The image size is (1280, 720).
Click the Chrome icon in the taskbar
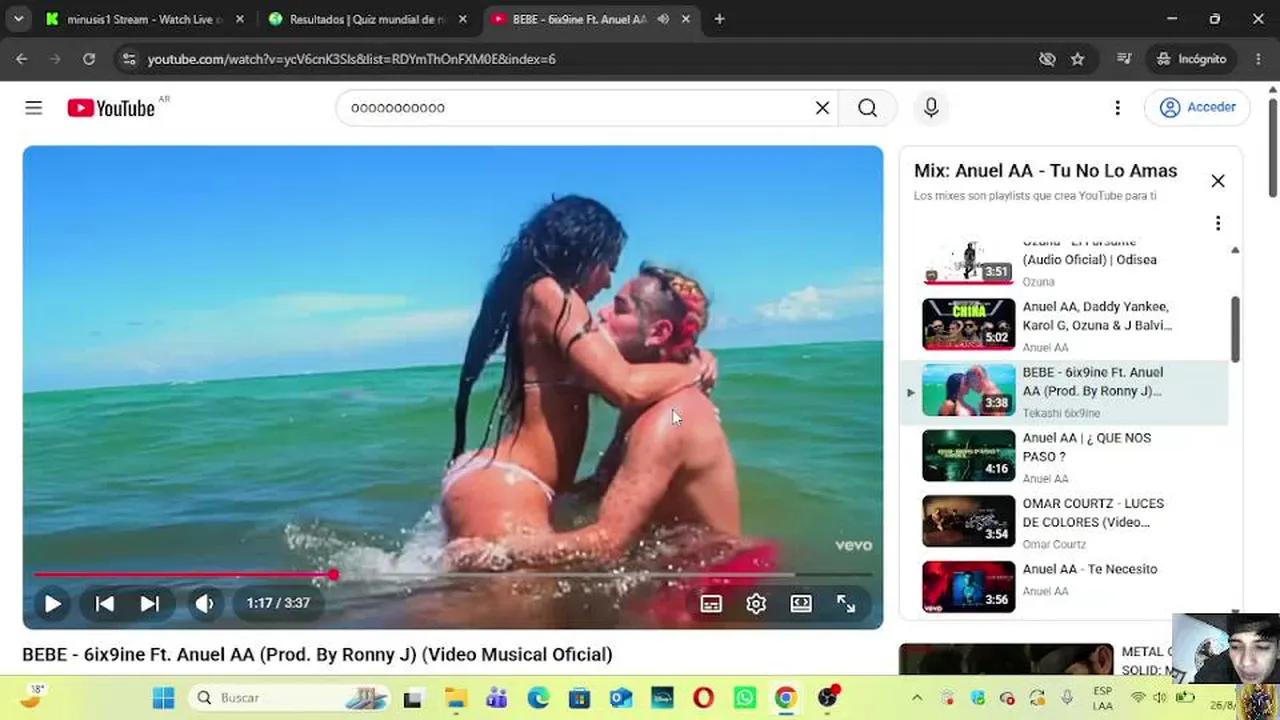pos(786,698)
